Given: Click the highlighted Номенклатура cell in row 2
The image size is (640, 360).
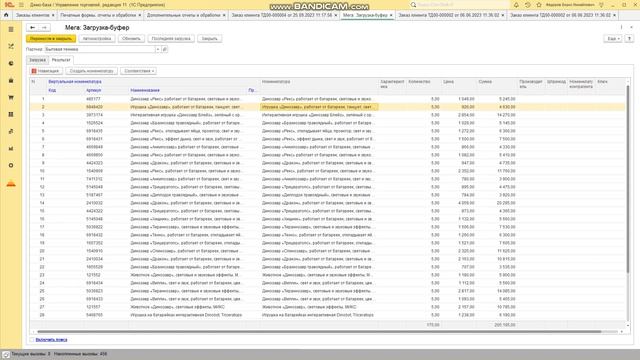Looking at the screenshot, I should coord(319,107).
